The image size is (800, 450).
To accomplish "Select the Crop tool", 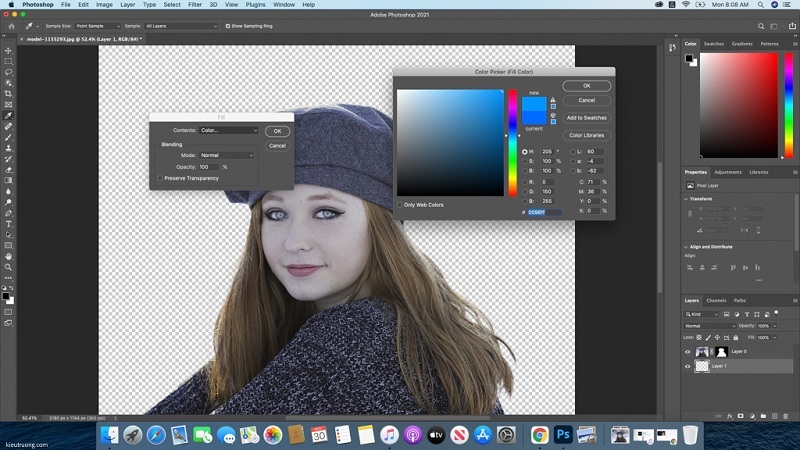I will (8, 94).
